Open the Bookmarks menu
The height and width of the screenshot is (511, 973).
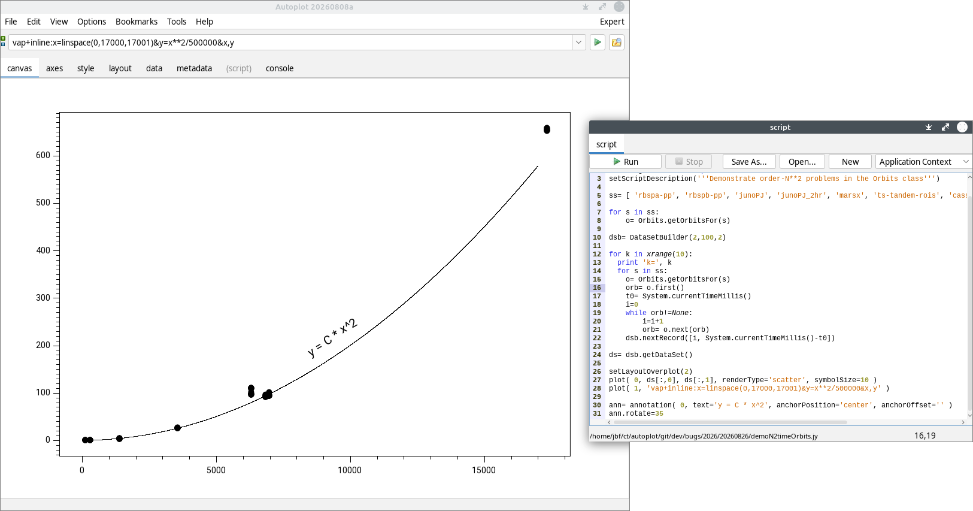coord(137,21)
